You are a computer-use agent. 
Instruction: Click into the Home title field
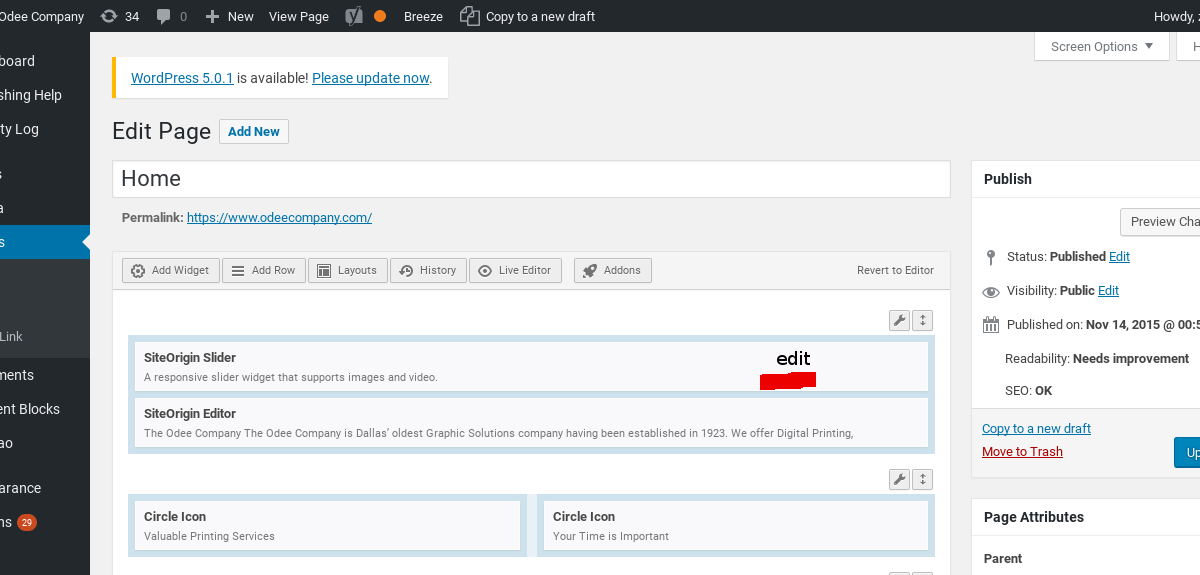click(x=530, y=179)
